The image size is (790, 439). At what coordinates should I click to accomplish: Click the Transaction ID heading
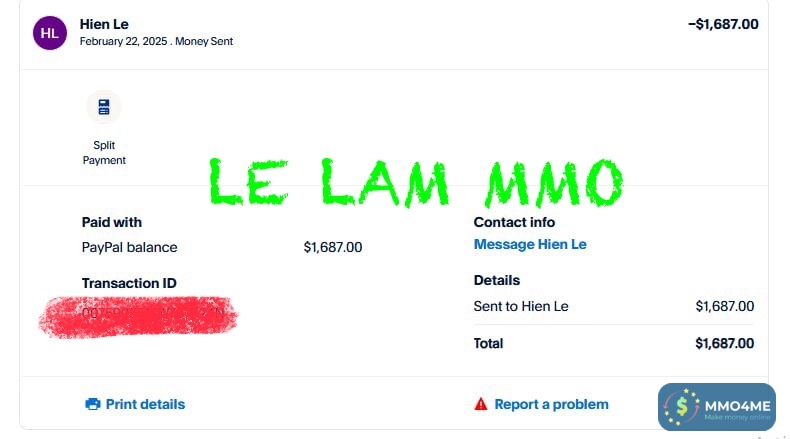[129, 283]
